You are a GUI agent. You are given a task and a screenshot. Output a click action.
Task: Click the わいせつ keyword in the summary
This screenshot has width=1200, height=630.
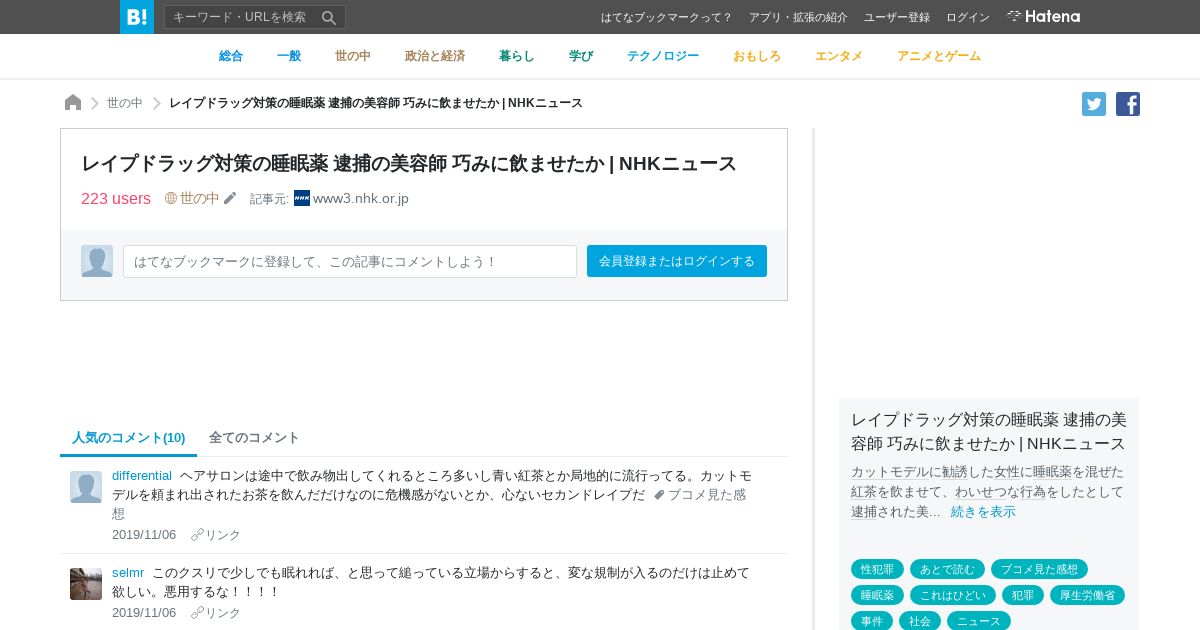[x=980, y=492]
